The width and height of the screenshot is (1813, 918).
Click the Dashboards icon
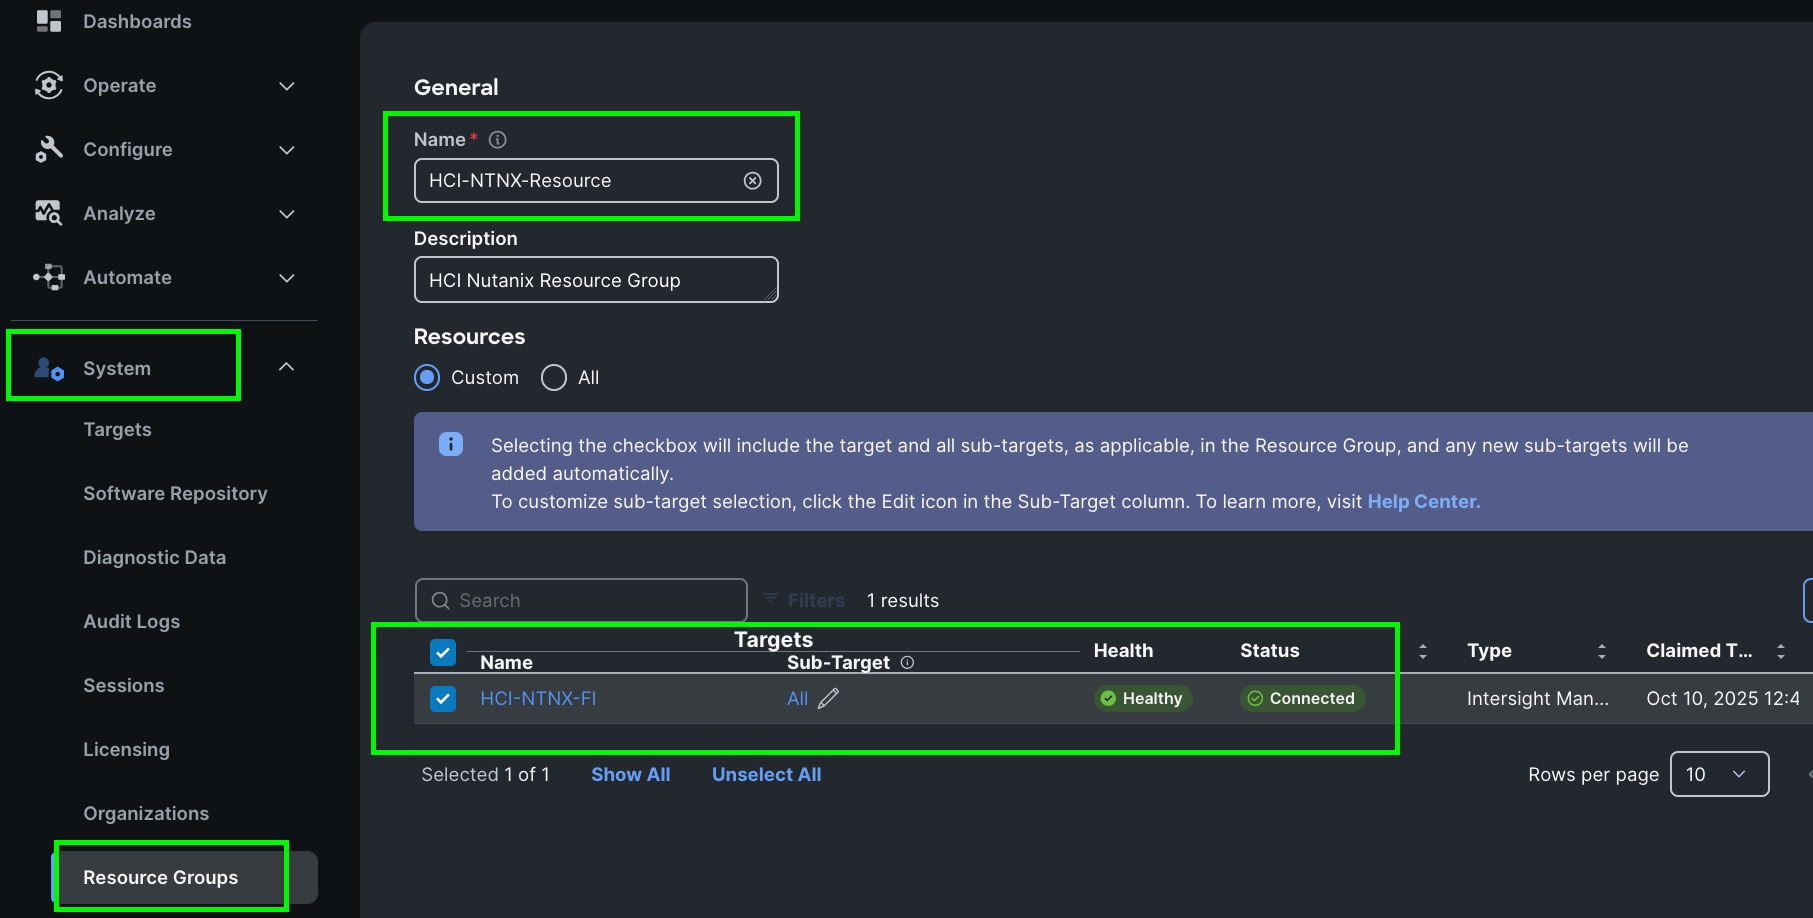(x=47, y=20)
